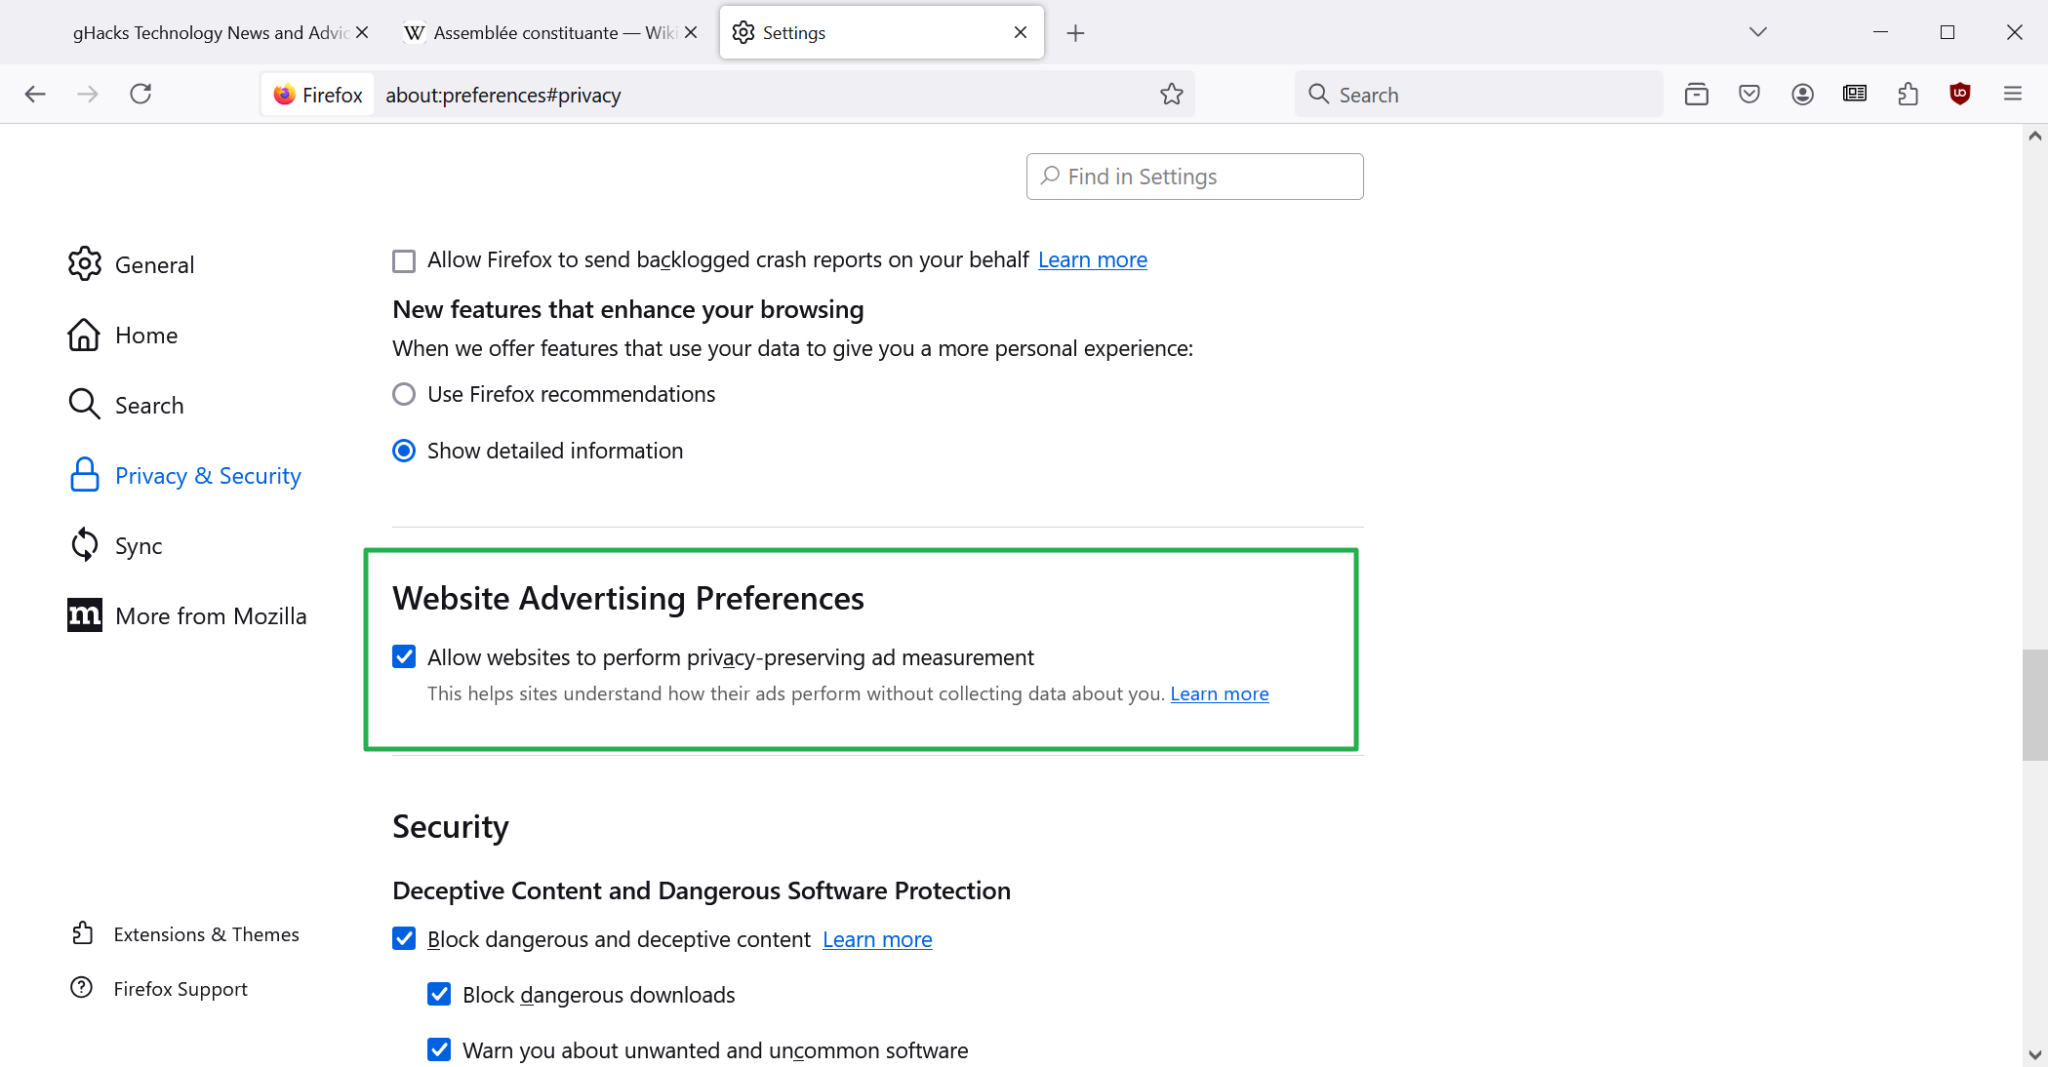Open Learn more about ad measurement

pos(1218,693)
